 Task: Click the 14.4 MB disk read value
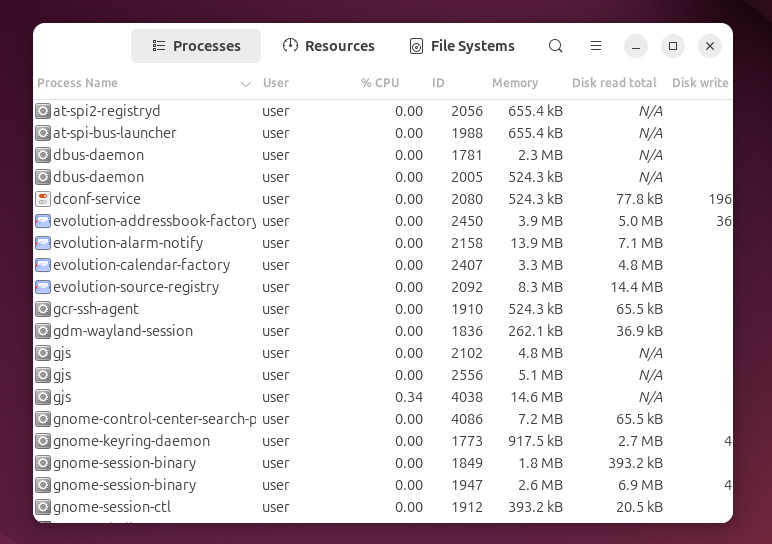[637, 287]
